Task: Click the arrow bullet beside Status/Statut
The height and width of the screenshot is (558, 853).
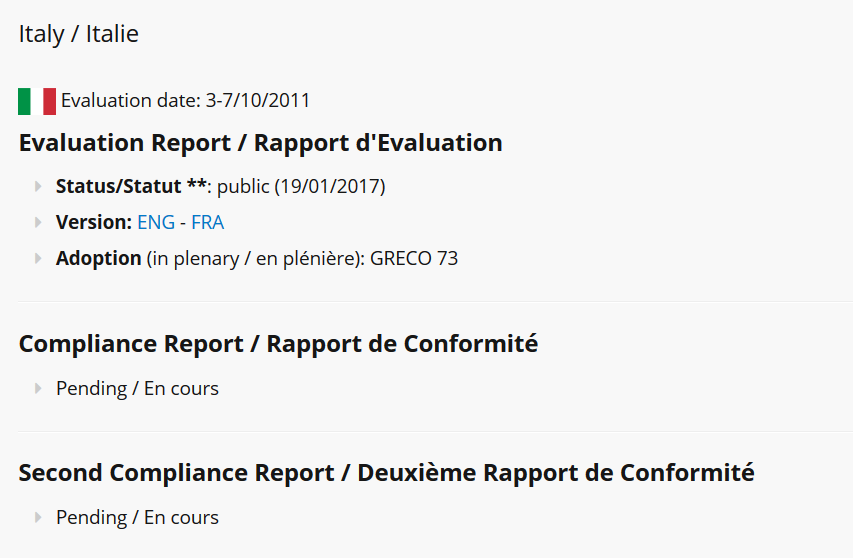Action: 38,187
